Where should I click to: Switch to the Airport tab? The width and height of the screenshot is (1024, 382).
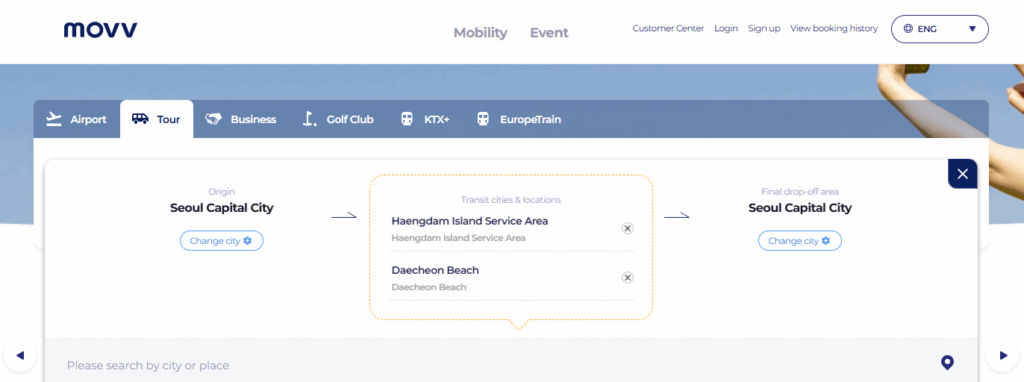click(76, 119)
